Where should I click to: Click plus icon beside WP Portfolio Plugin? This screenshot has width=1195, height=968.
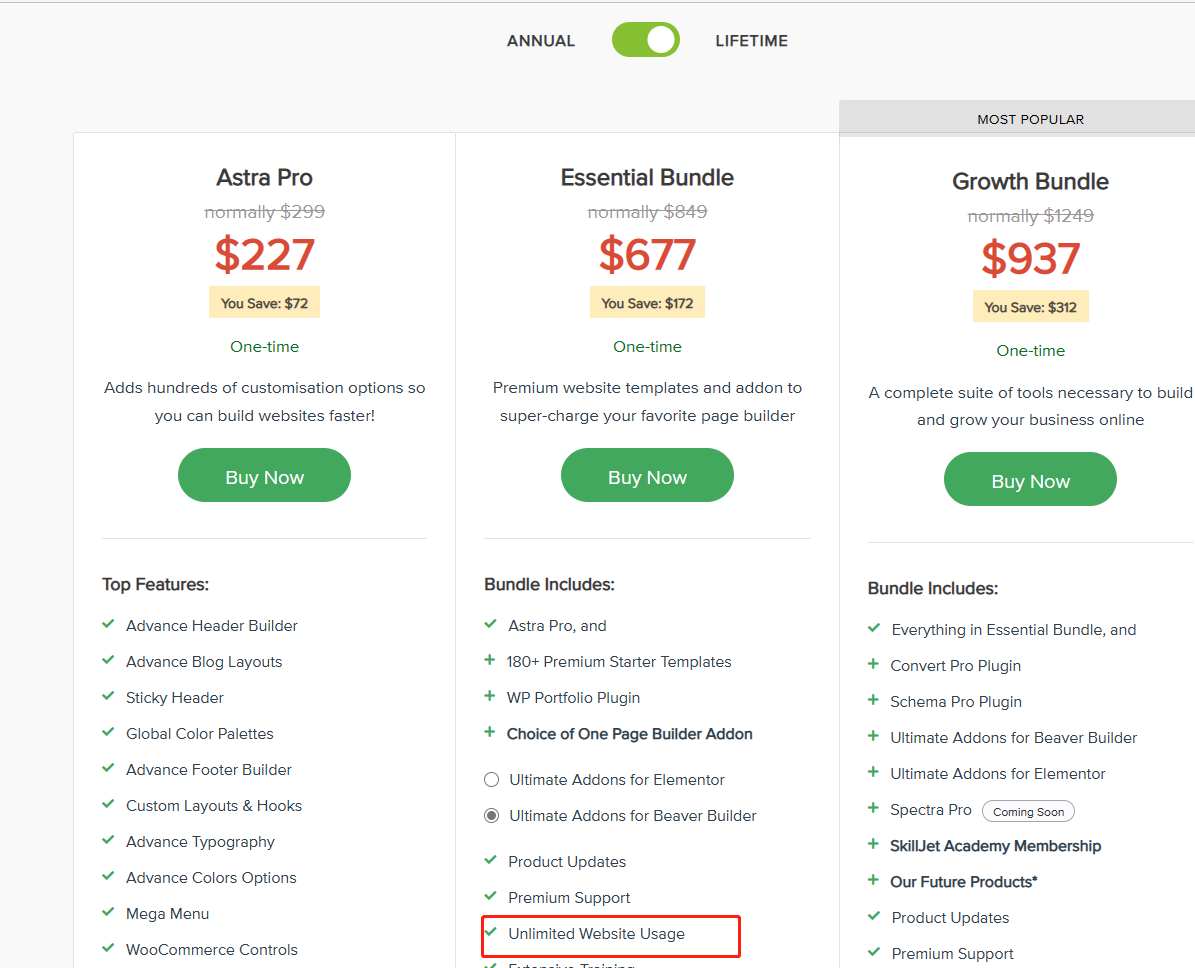click(490, 696)
